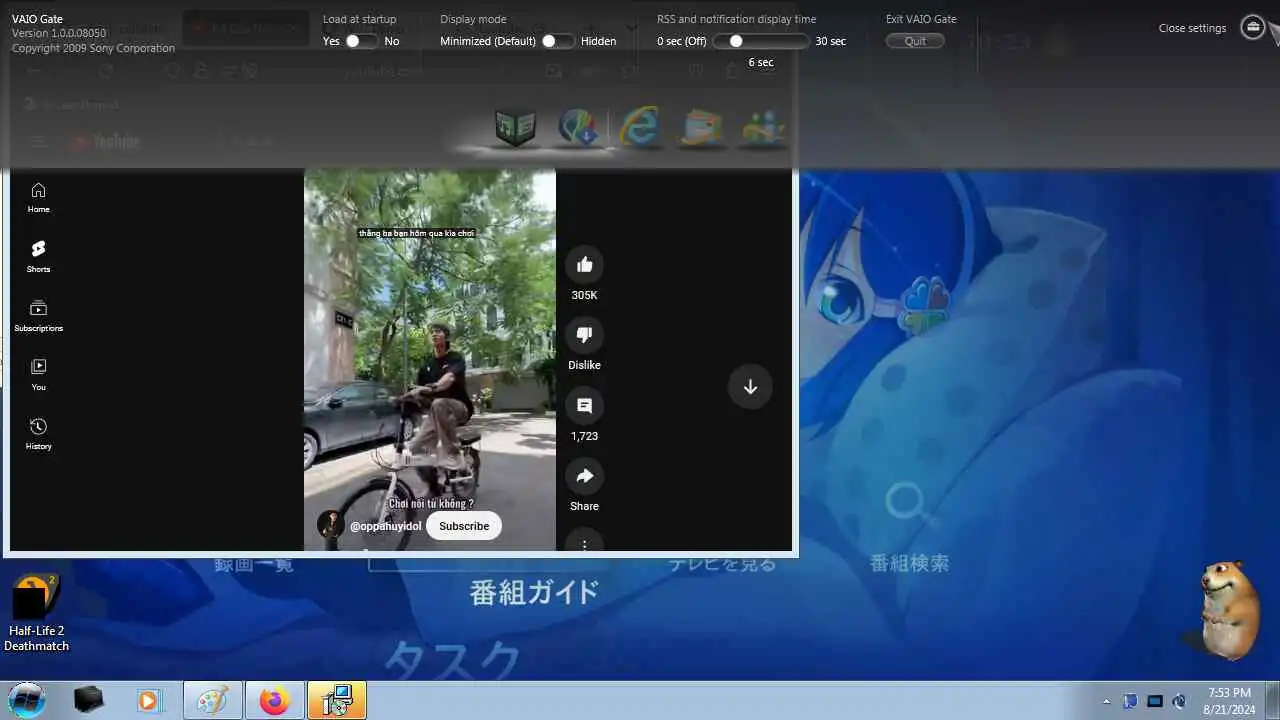Click the volume speaker icon in the tray

1180,701
